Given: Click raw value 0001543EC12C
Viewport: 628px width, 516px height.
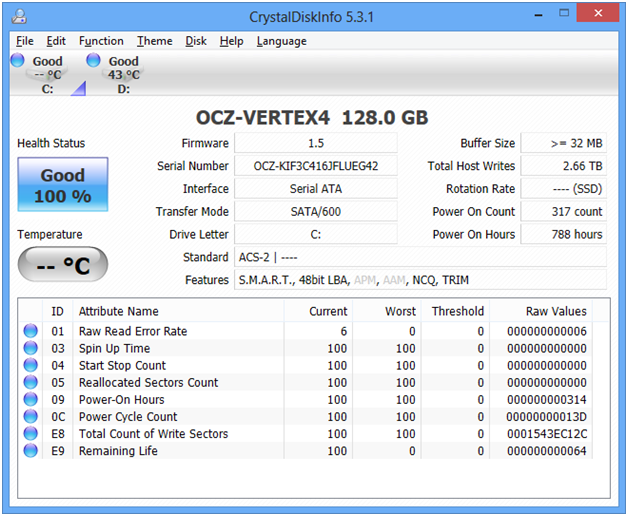Looking at the screenshot, I should click(x=547, y=434).
